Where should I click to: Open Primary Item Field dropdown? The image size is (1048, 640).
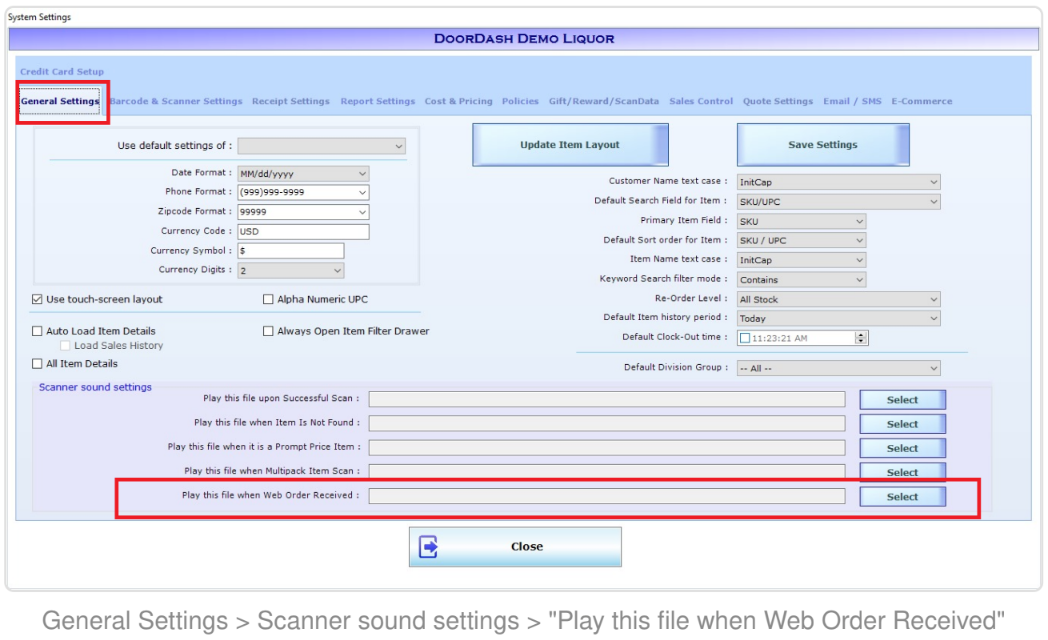pyautogui.click(x=801, y=221)
